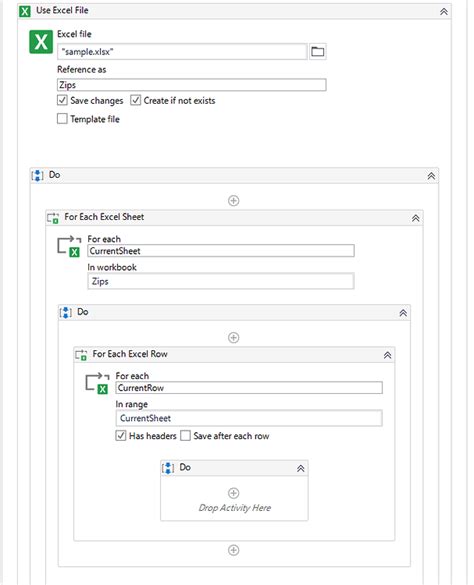The height and width of the screenshot is (585, 474).
Task: Toggle Create if not exists checkbox
Action: pyautogui.click(x=135, y=100)
